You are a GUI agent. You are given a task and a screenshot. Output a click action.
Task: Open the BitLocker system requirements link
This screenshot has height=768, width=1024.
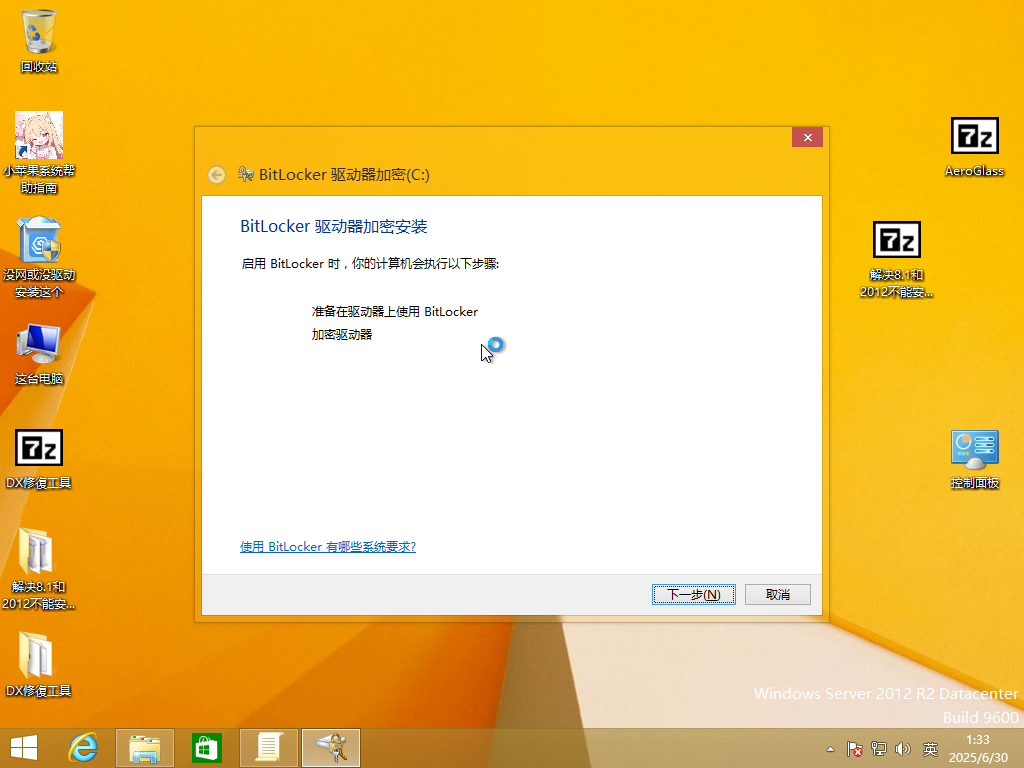[x=328, y=547]
